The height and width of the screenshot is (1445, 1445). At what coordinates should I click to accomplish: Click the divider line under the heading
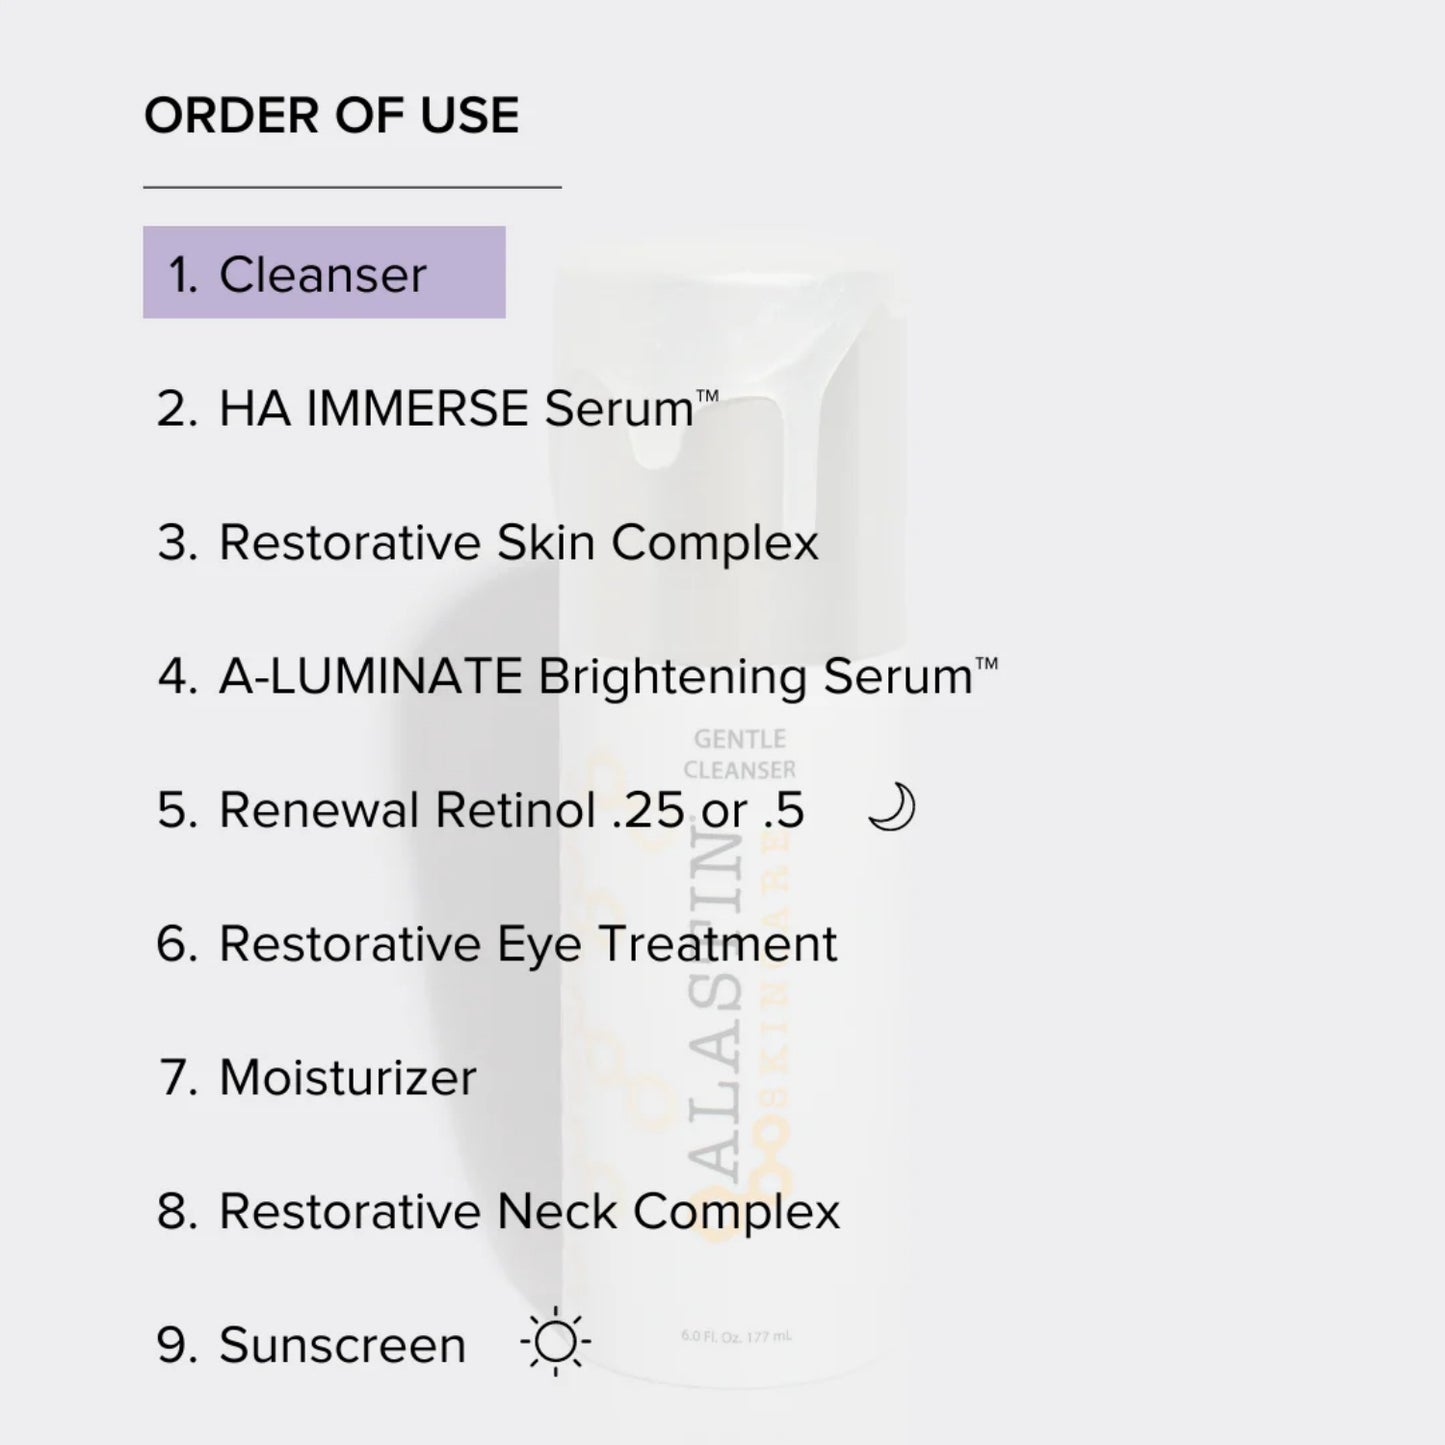(x=352, y=187)
